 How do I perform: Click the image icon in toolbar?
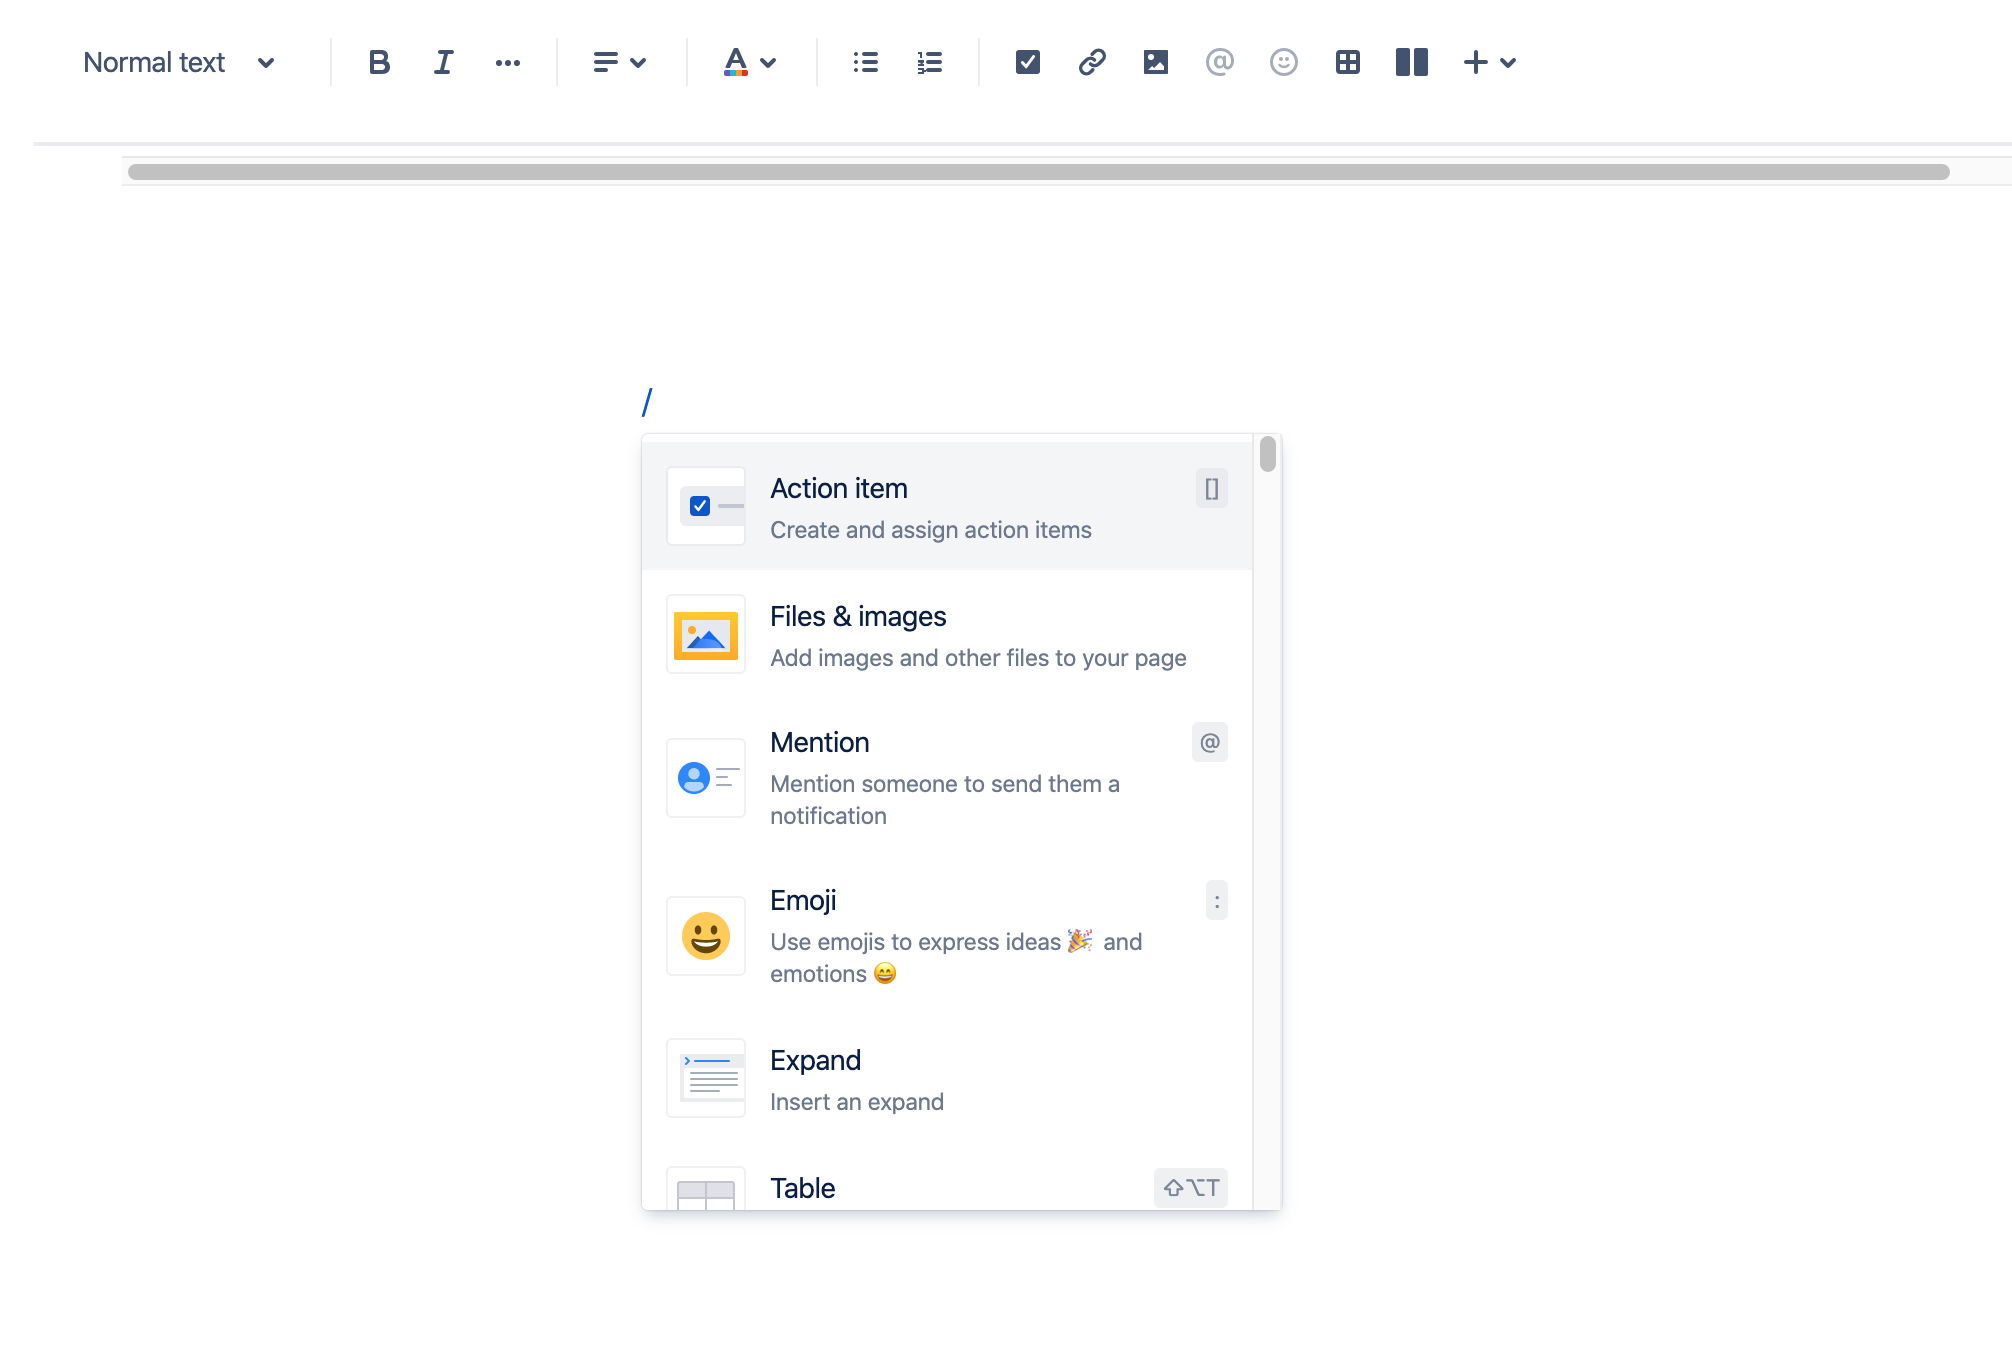[x=1155, y=62]
